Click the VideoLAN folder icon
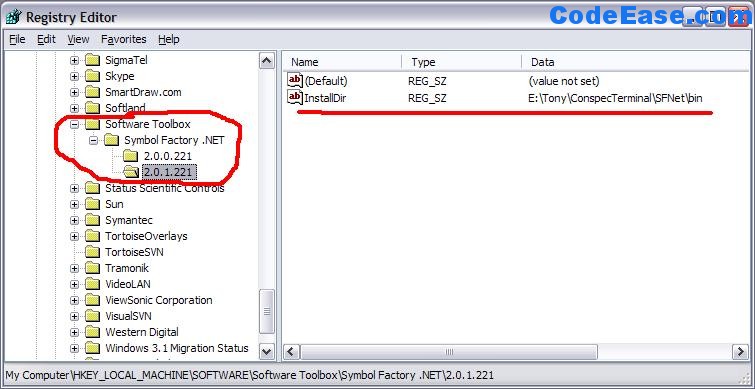Image resolution: width=755 pixels, height=389 pixels. [92, 284]
